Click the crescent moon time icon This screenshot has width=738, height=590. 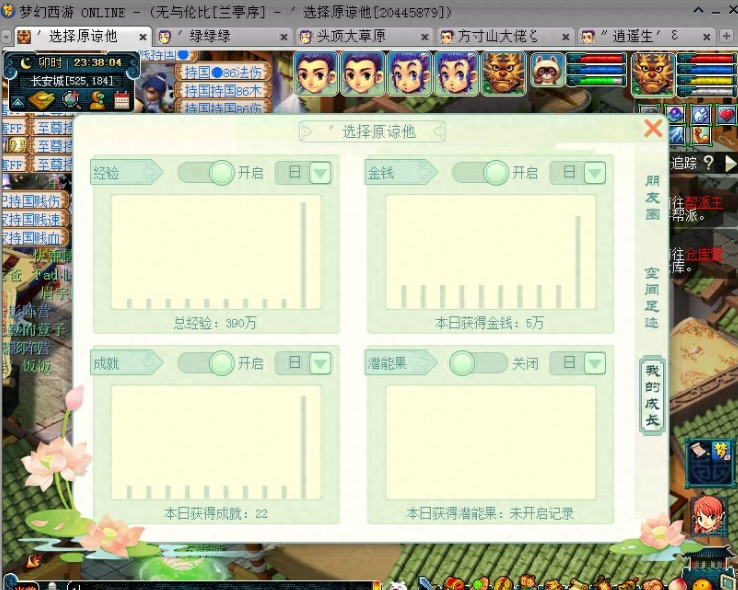pyautogui.click(x=26, y=62)
